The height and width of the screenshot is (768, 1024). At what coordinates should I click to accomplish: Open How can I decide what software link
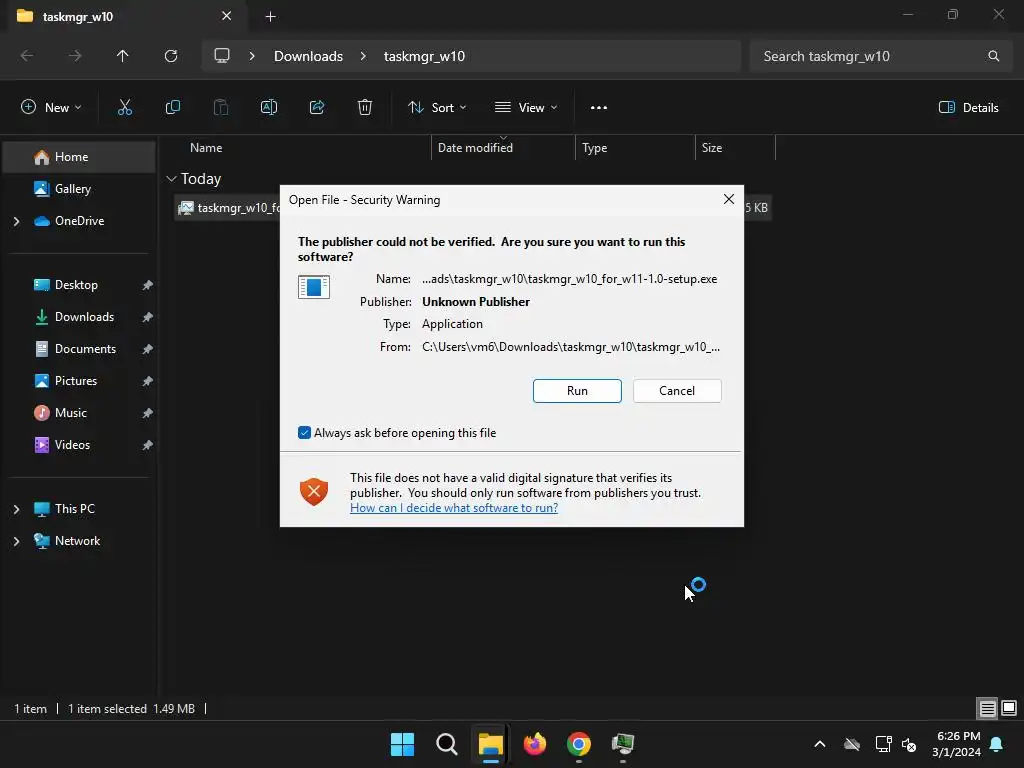pos(454,508)
